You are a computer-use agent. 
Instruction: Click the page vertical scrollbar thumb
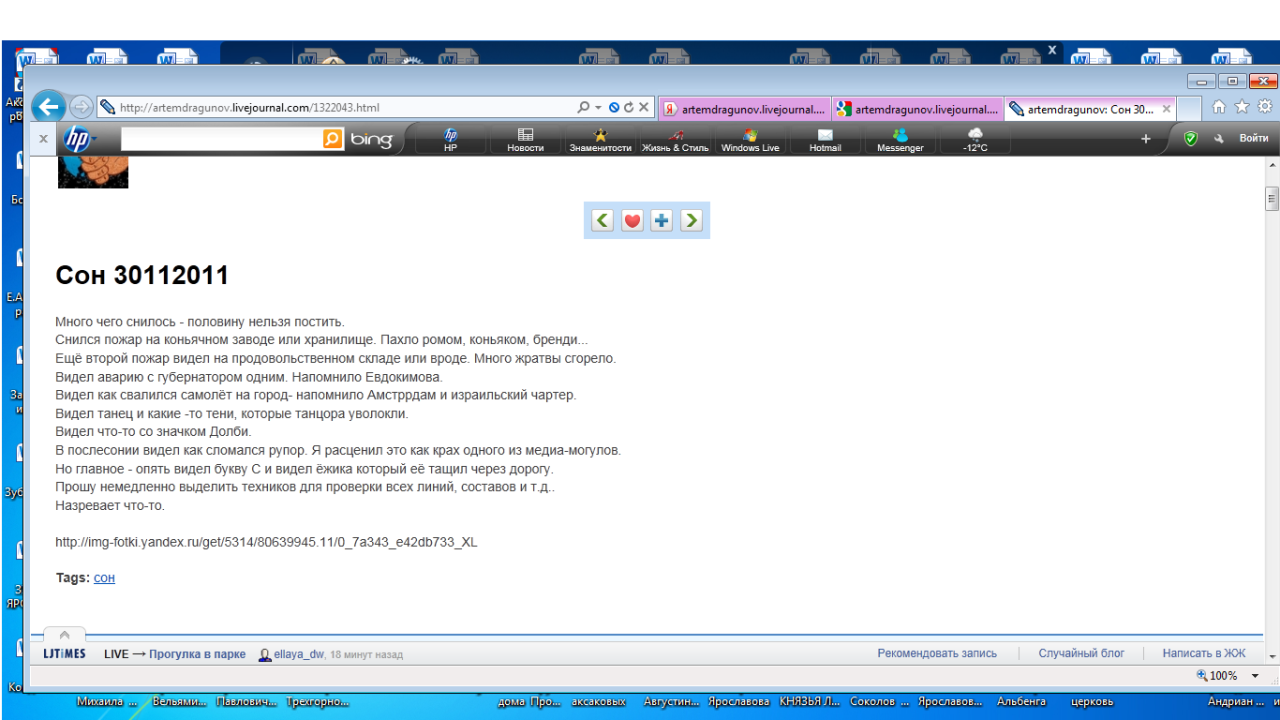pyautogui.click(x=1272, y=198)
